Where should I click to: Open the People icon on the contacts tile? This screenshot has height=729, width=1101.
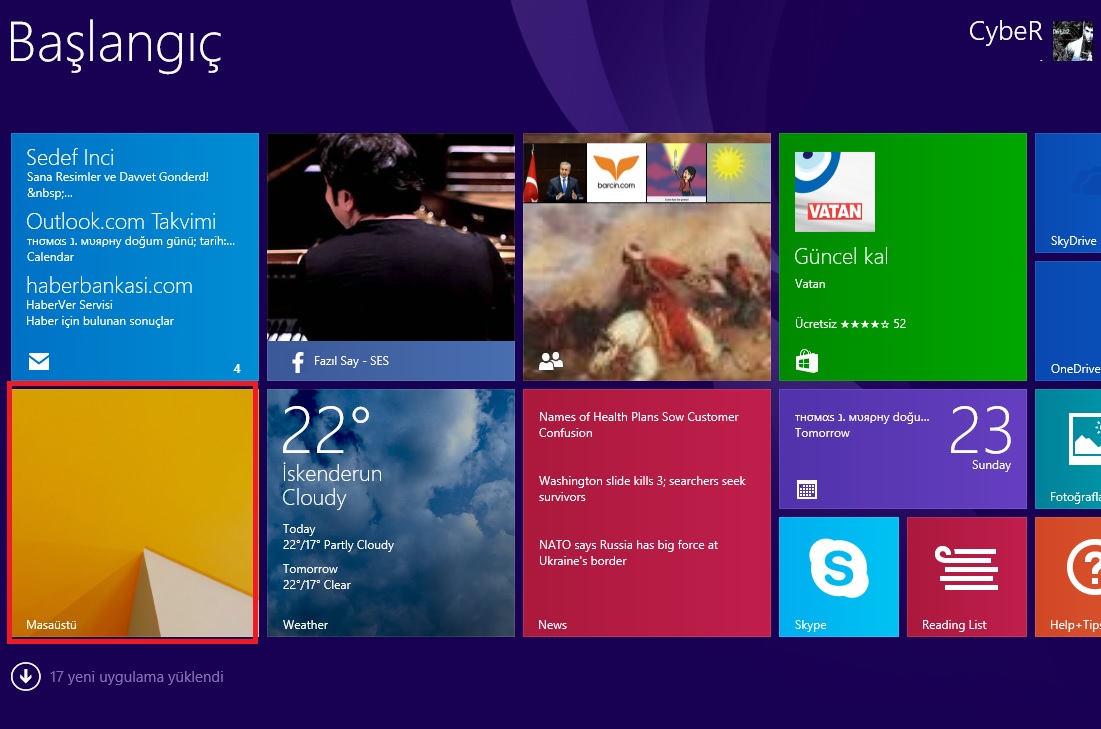point(550,361)
